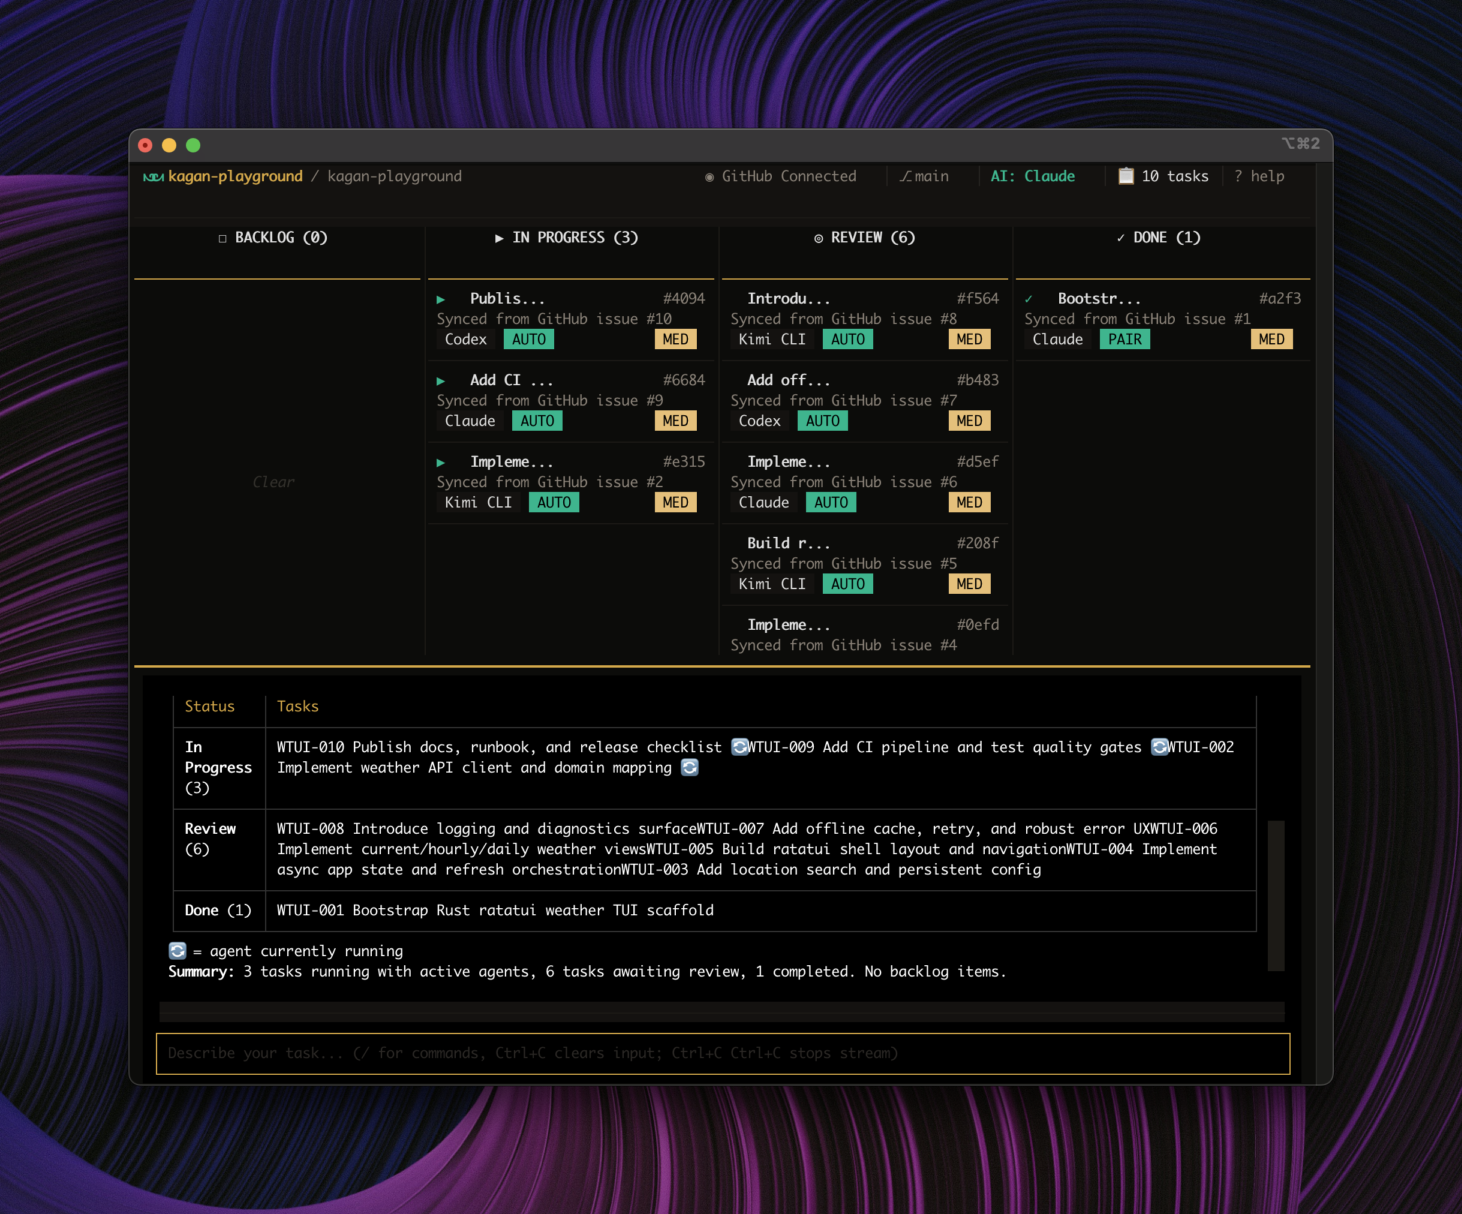1462x1214 pixels.
Task: Click the running agent icon after WTUI-010 text
Action: coord(740,747)
